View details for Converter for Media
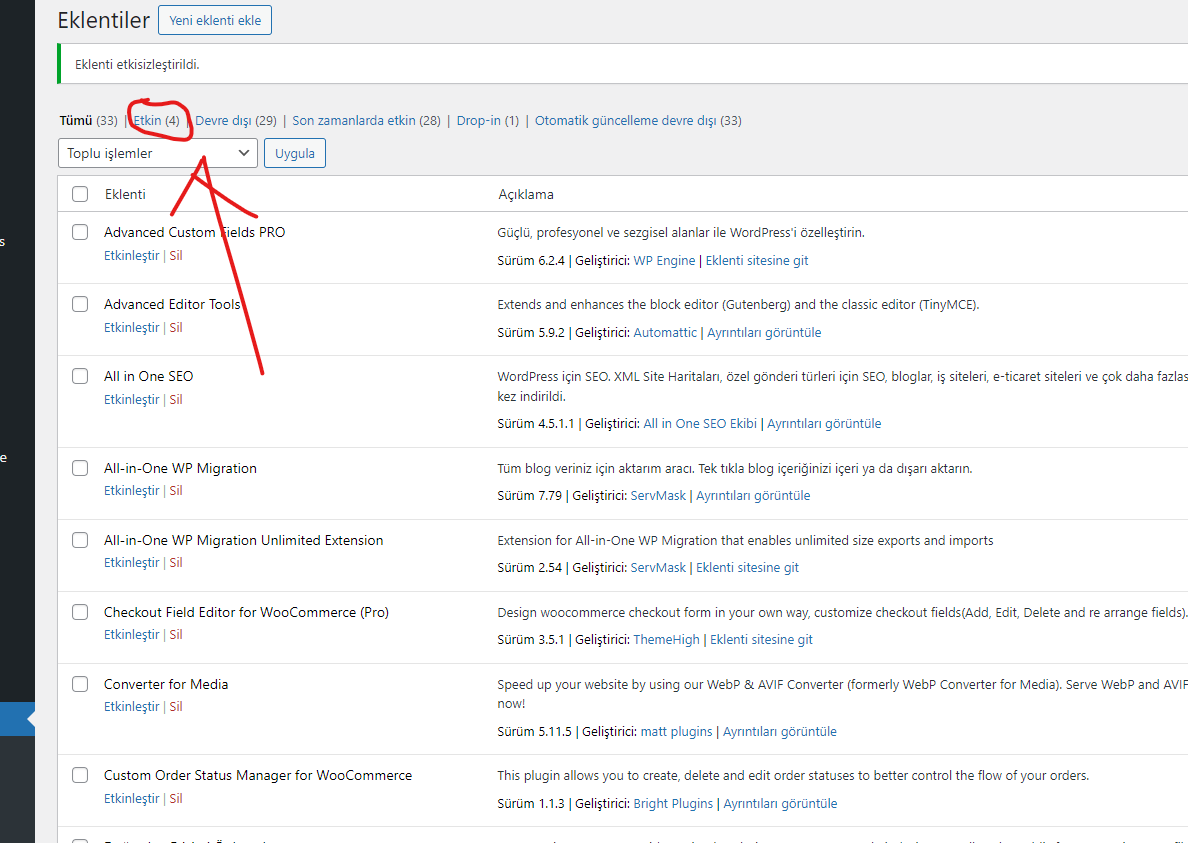Screen dimensions: 1188x843 coord(780,732)
